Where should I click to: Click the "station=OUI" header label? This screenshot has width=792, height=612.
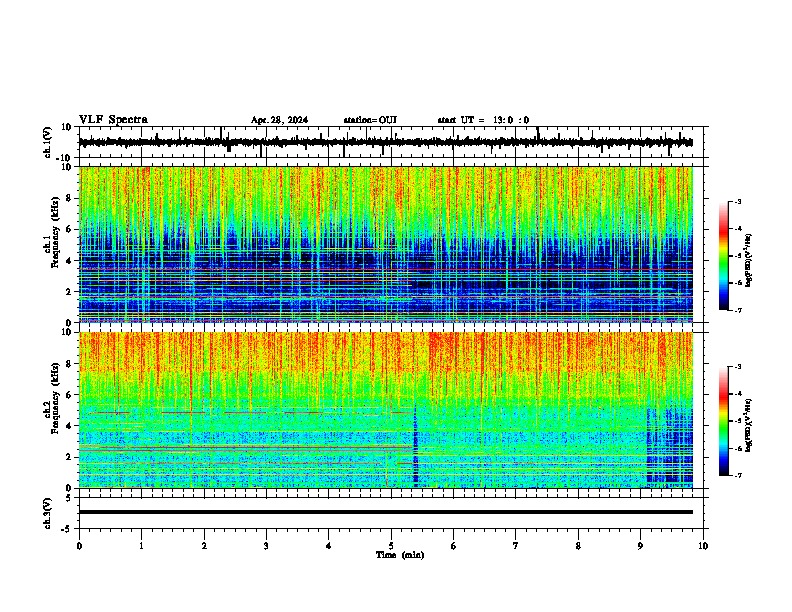(x=370, y=120)
